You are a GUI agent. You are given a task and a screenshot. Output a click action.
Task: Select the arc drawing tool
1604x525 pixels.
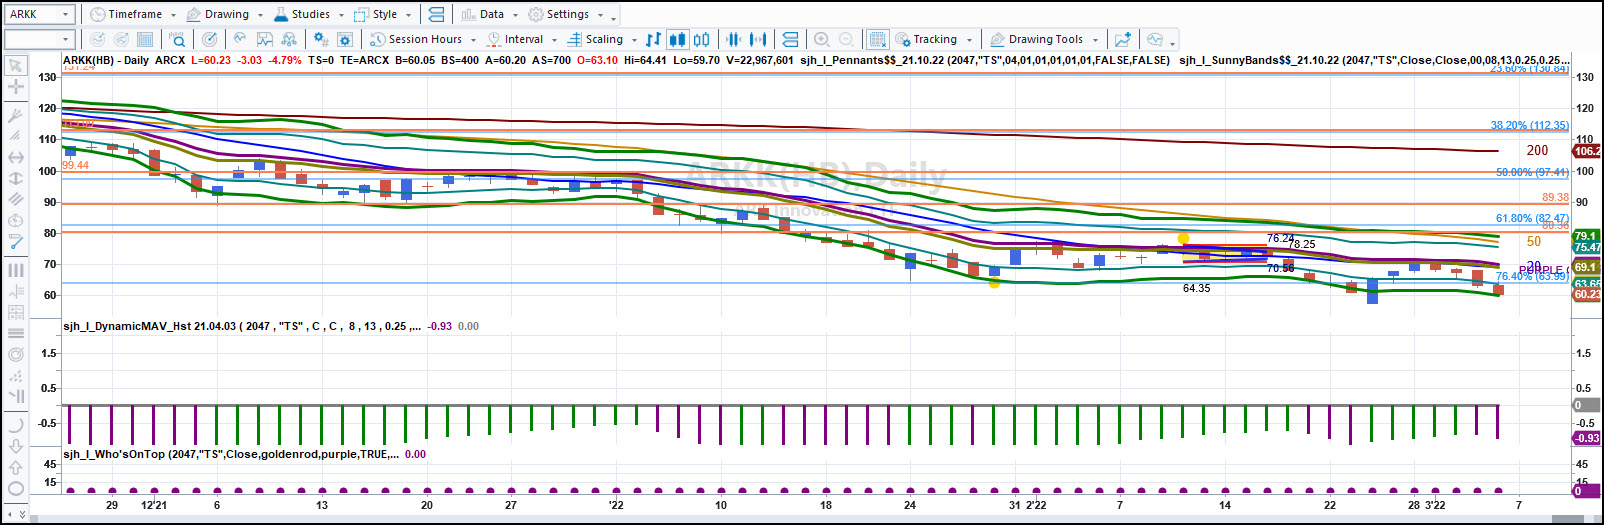coord(16,424)
